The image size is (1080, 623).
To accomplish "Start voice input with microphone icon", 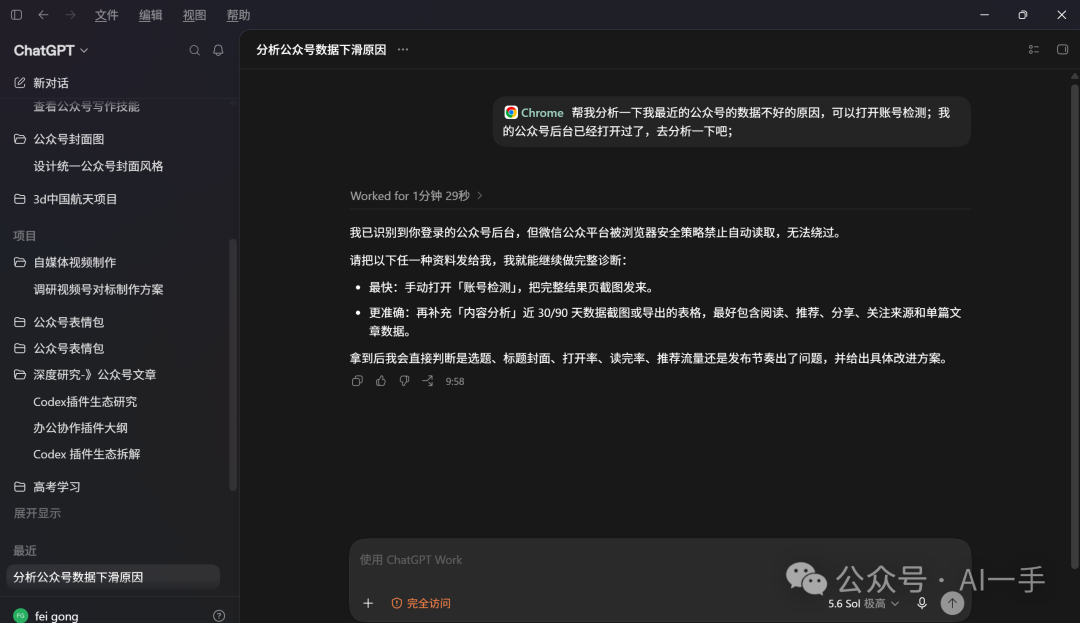I will click(922, 603).
